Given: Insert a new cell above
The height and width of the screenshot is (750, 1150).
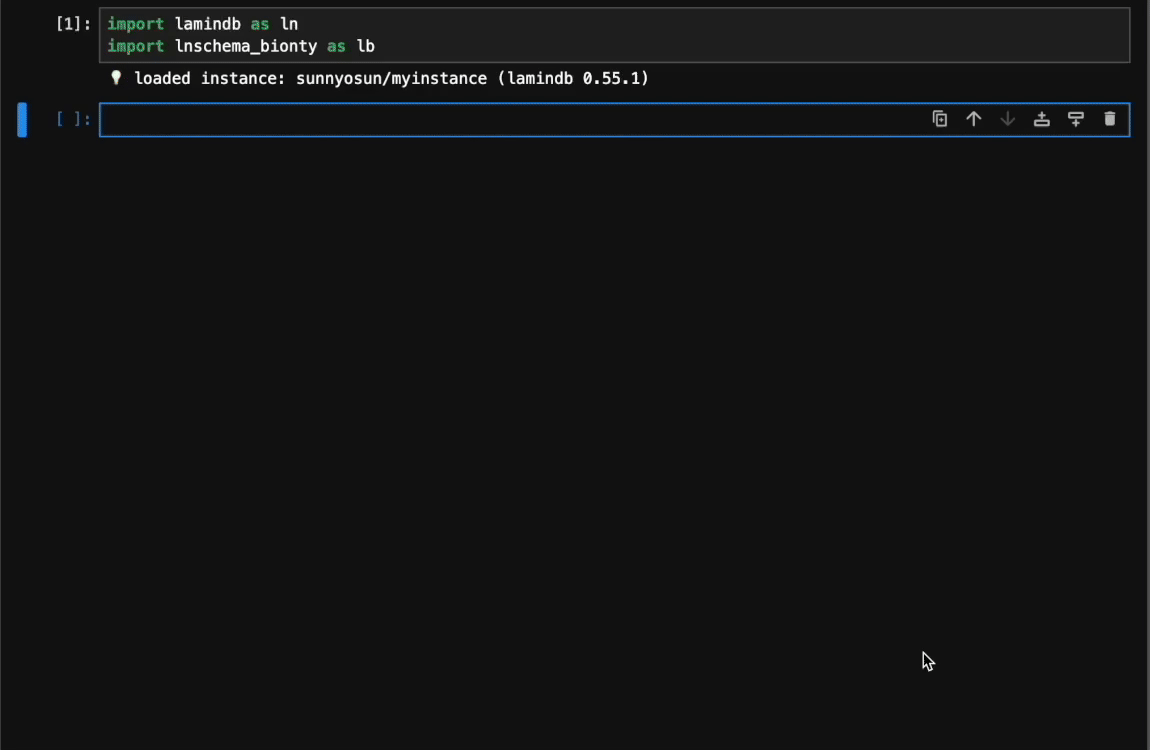Looking at the screenshot, I should tap(1042, 118).
